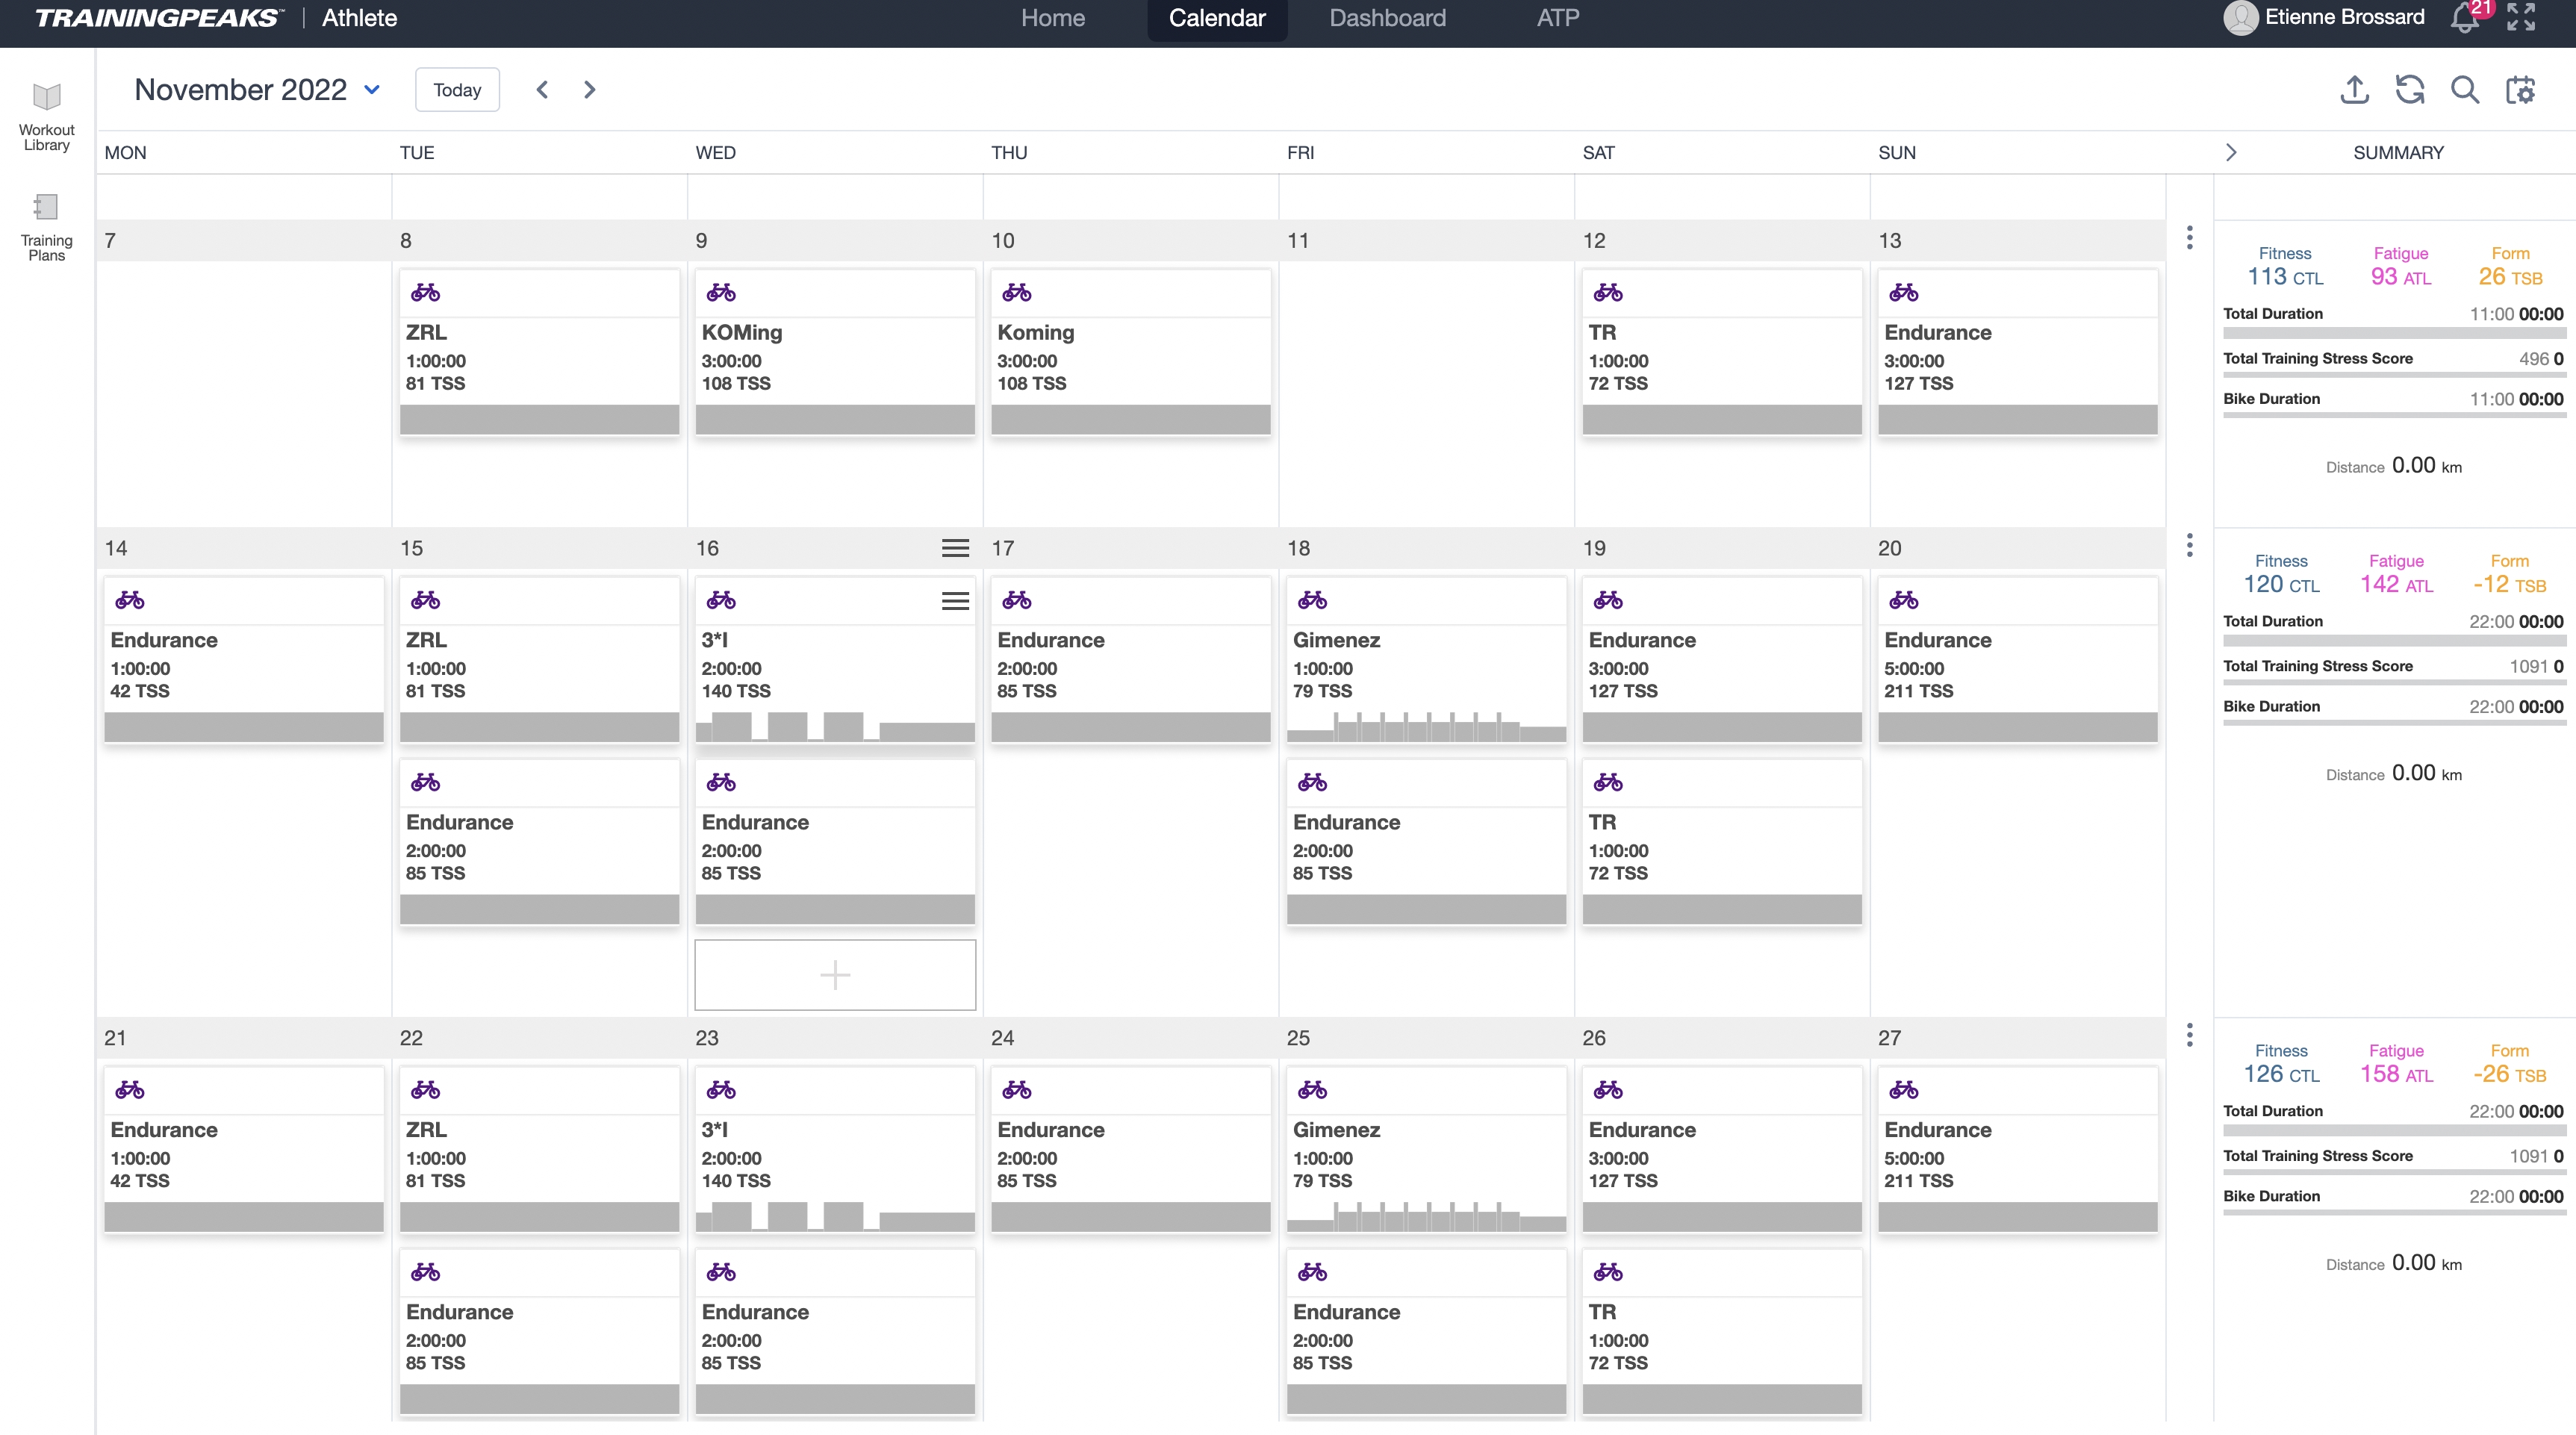Open week options menu for Nov 7-13

2190,238
